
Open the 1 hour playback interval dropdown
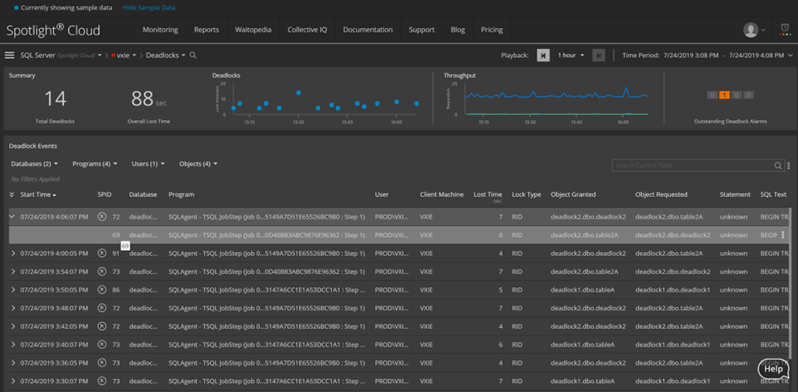[x=571, y=55]
